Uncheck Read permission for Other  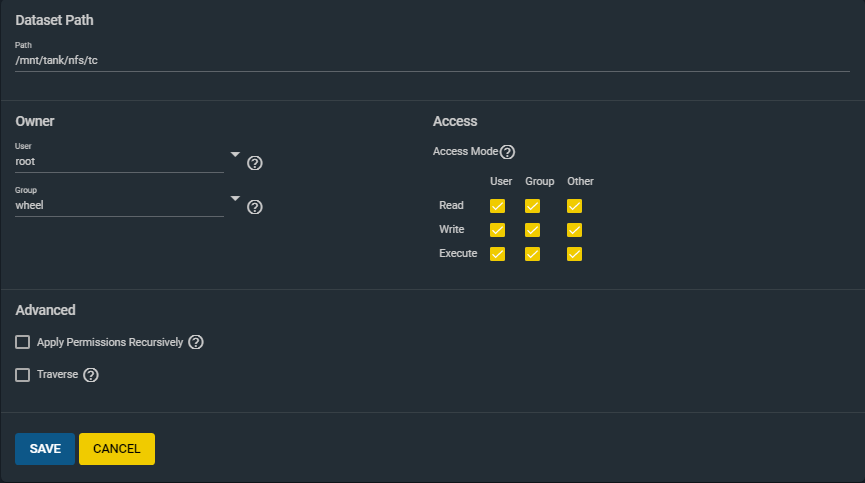(x=574, y=206)
